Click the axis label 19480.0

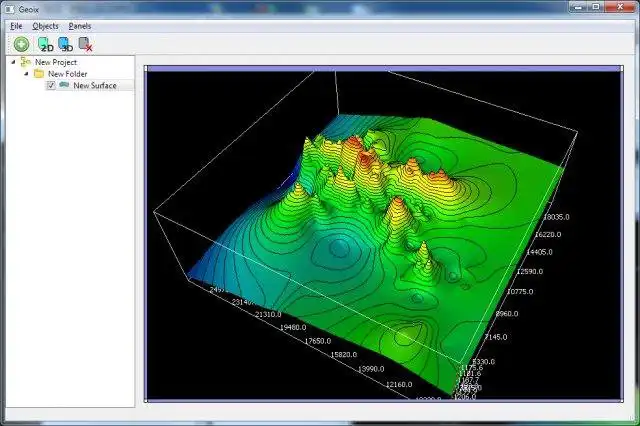[293, 327]
